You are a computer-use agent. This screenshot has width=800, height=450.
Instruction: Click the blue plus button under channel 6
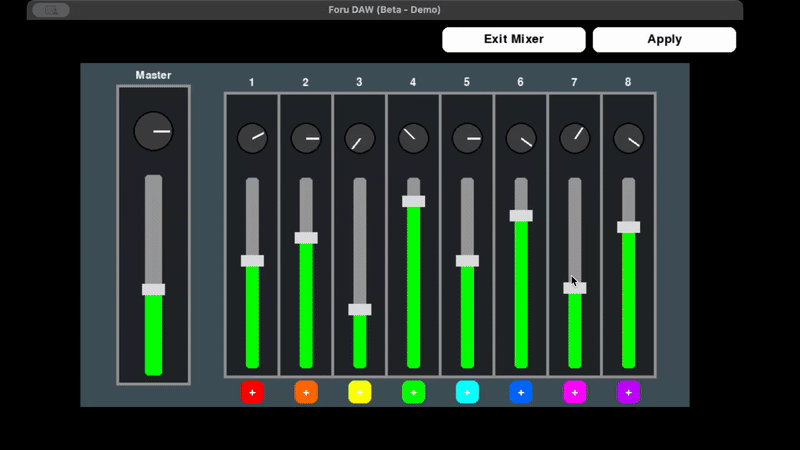click(521, 392)
